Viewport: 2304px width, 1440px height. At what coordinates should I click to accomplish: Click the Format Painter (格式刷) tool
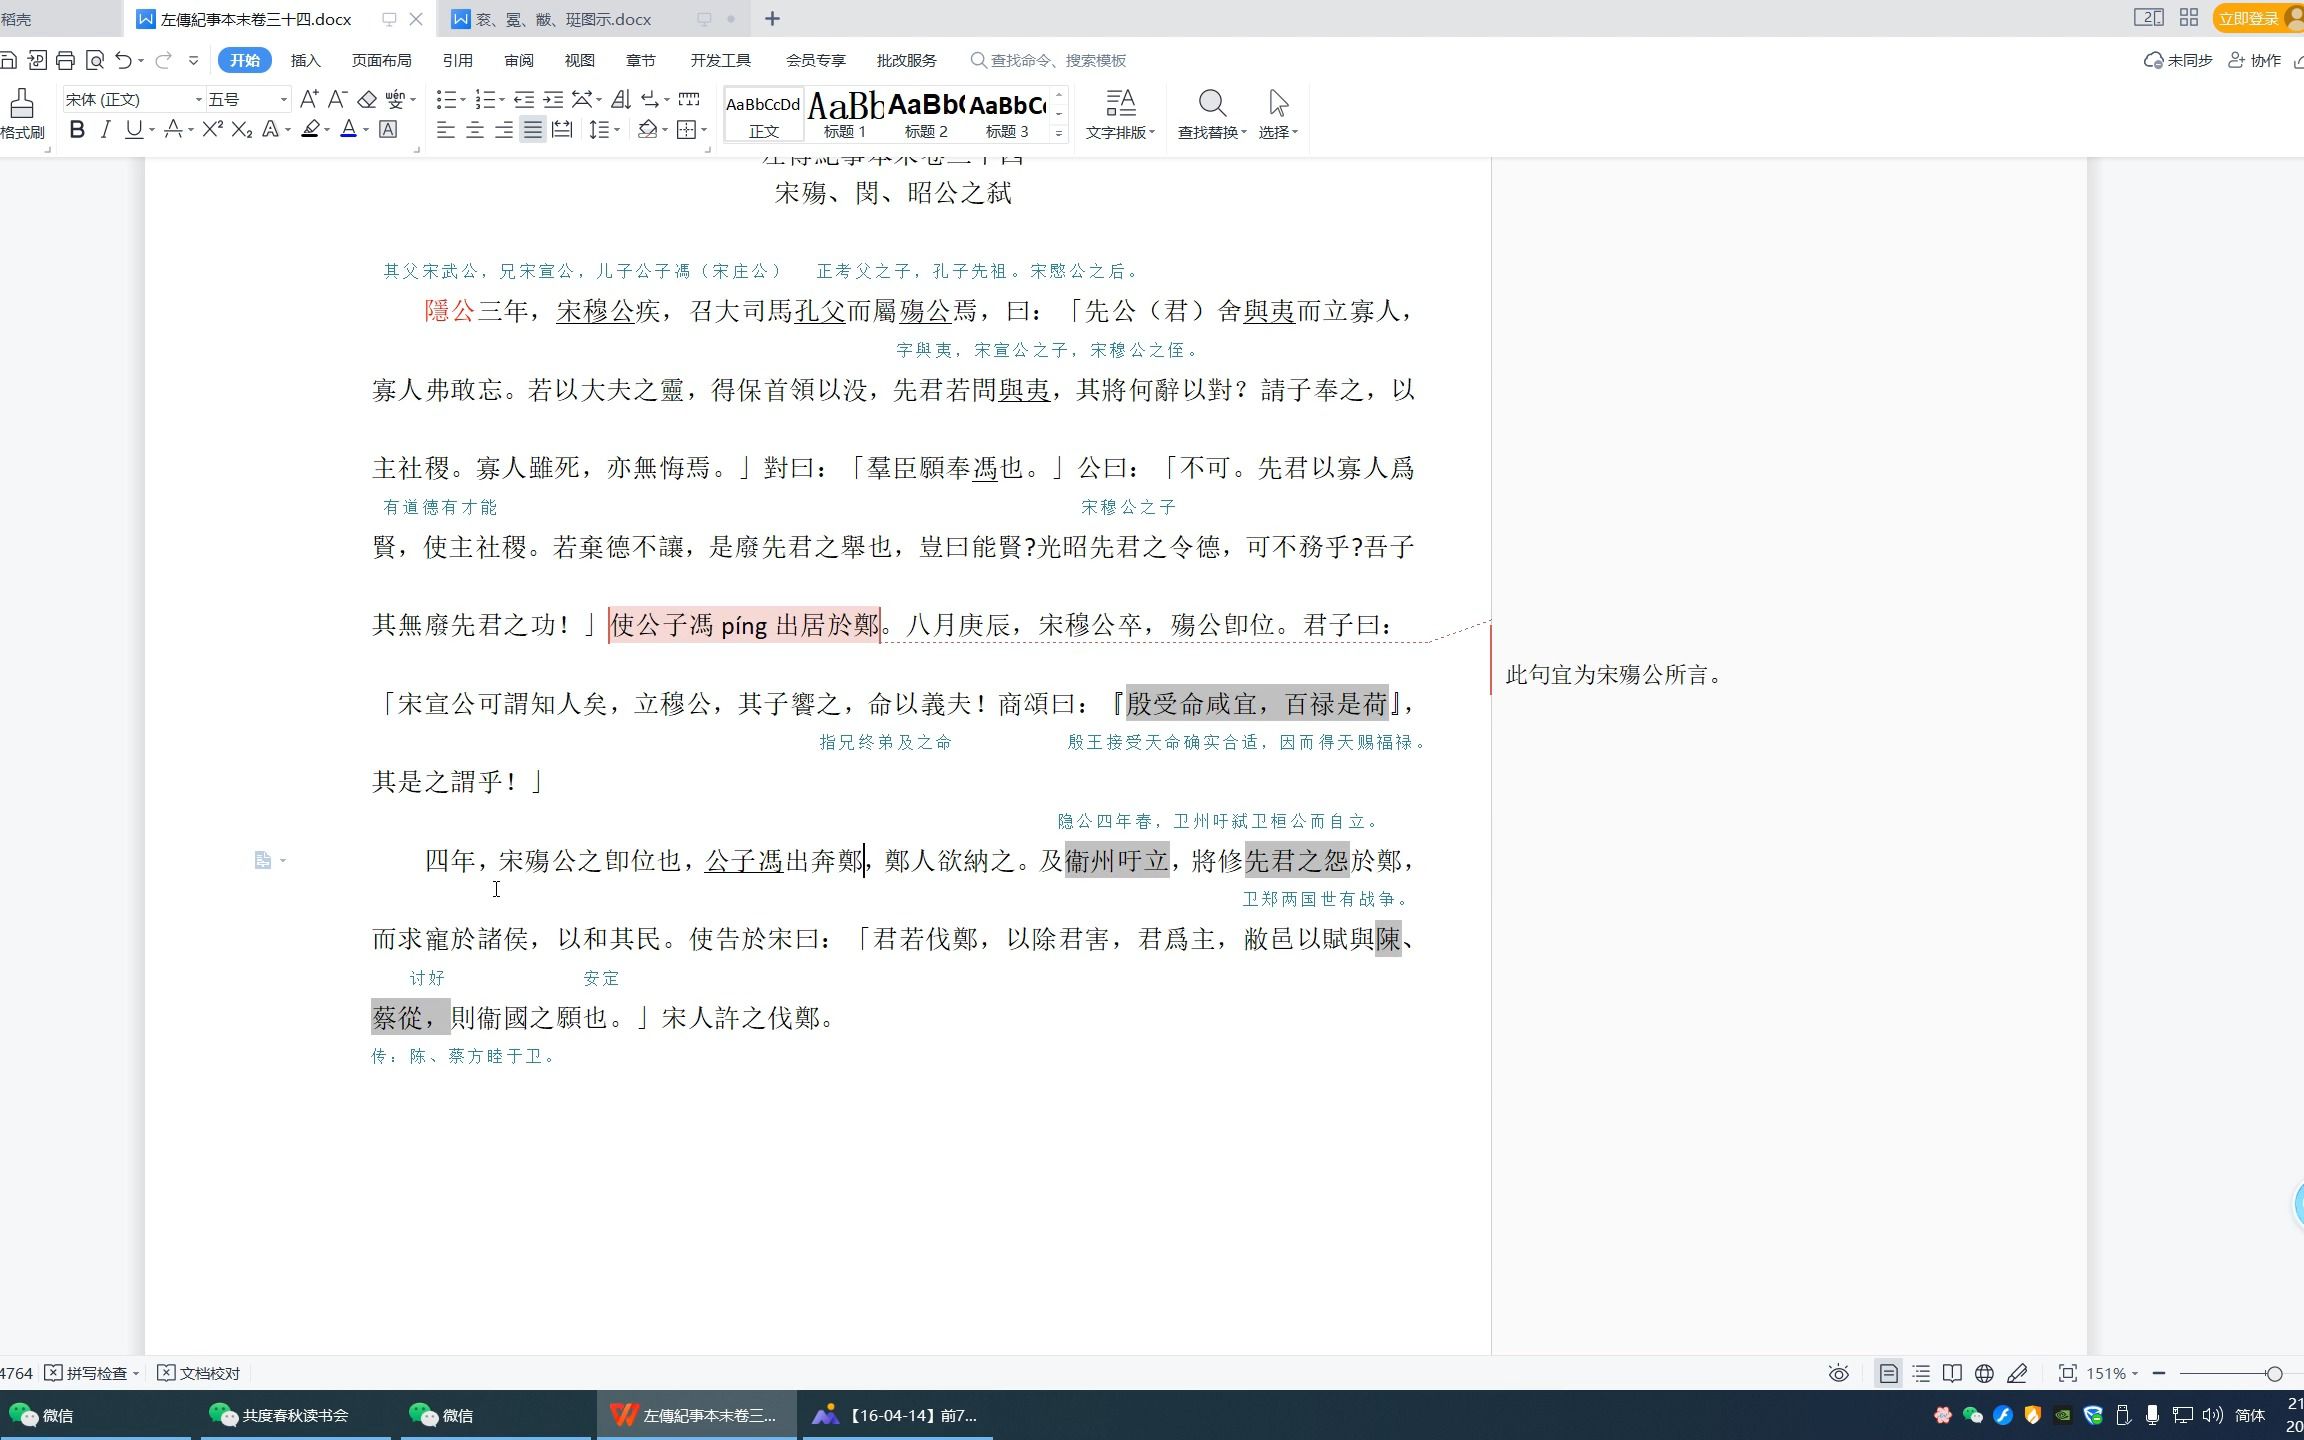[22, 115]
